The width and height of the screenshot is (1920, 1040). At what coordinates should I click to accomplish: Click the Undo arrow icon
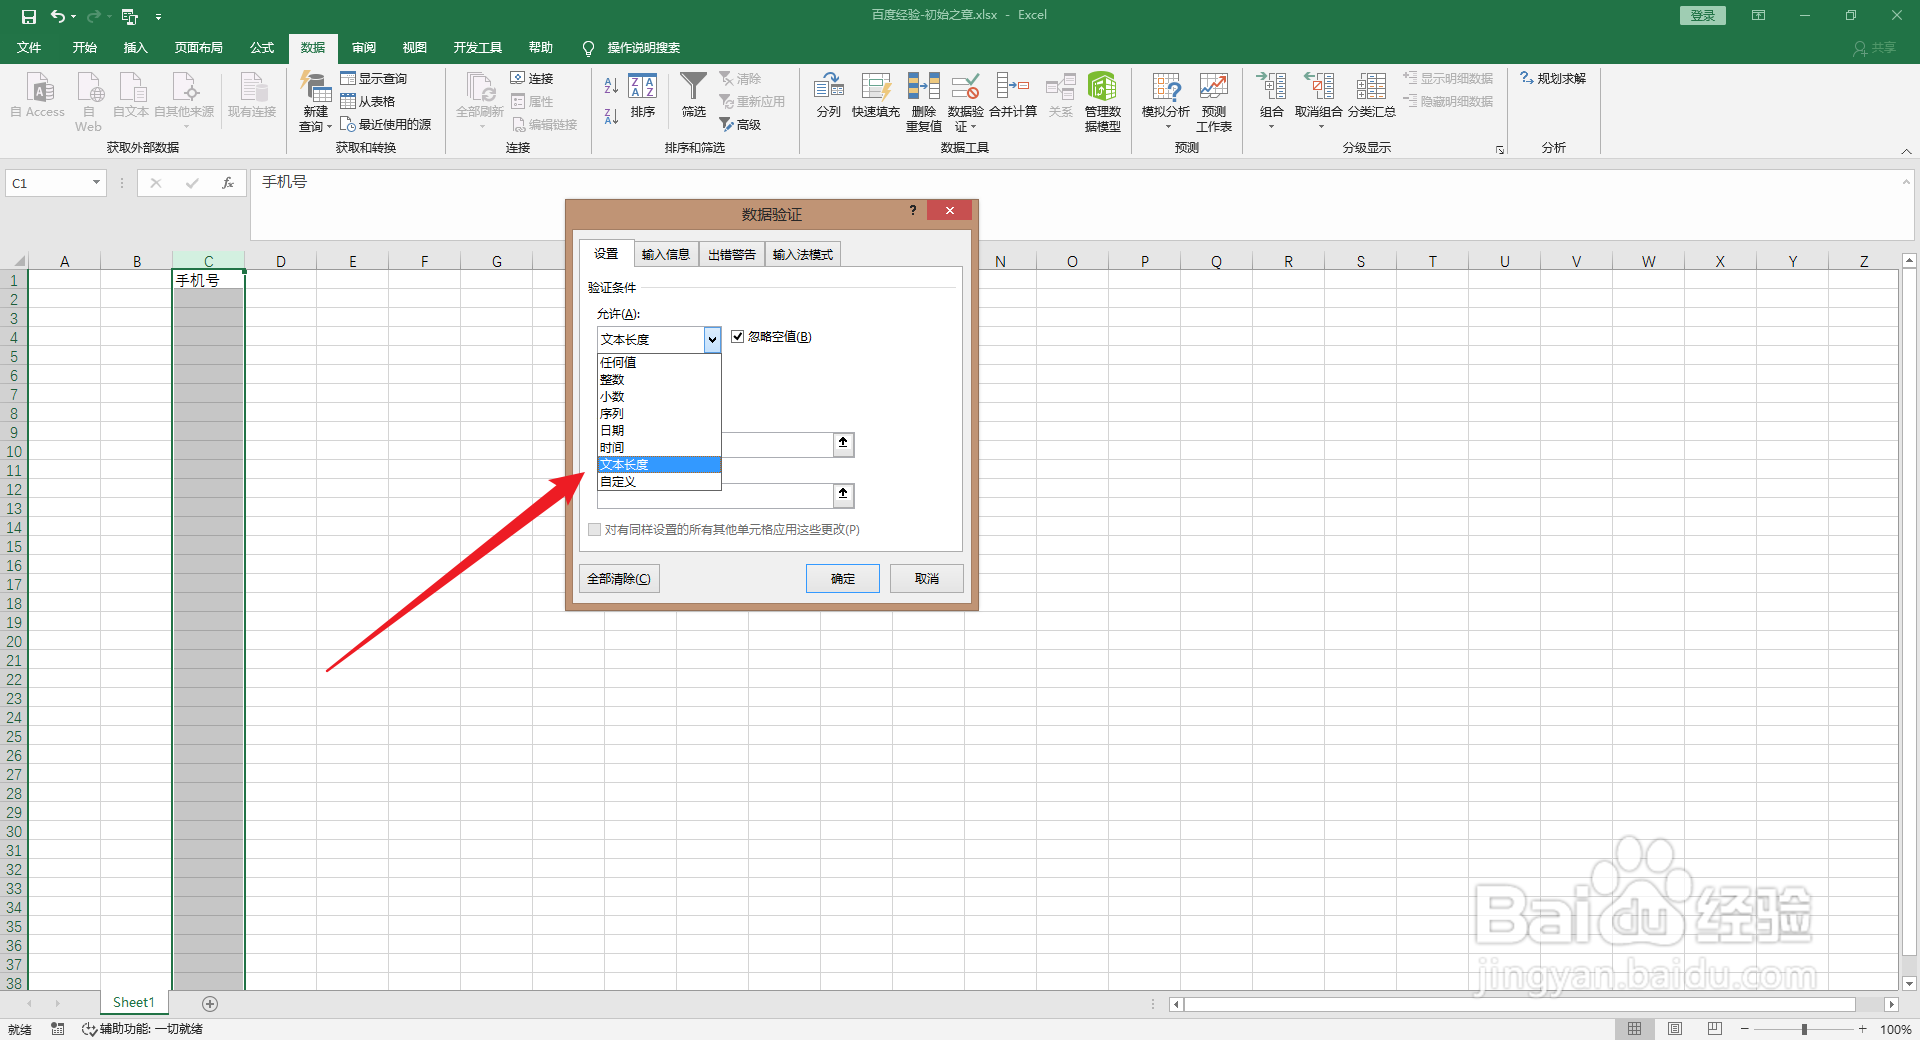point(59,16)
